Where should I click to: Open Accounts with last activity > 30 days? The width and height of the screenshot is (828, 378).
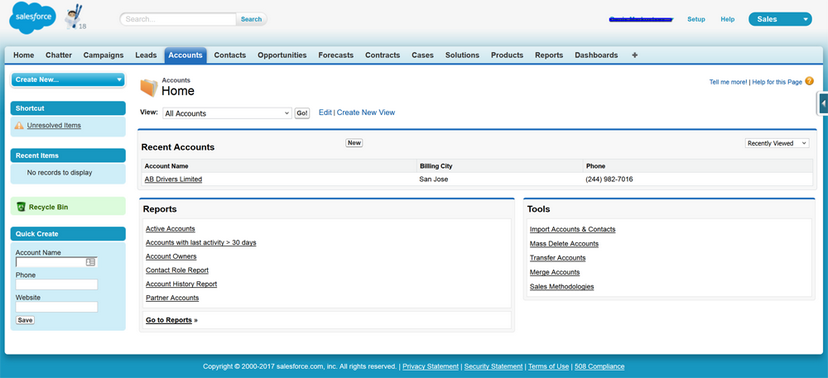[x=201, y=243]
